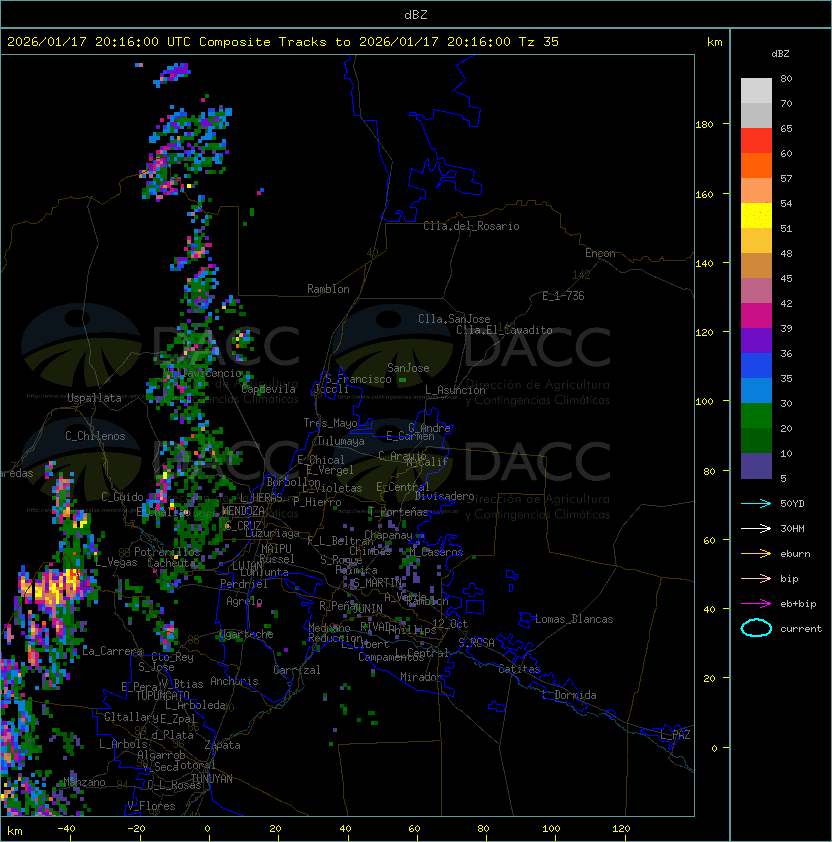Pick the light gray swatch at legend top
The height and width of the screenshot is (842, 832).
point(756,90)
